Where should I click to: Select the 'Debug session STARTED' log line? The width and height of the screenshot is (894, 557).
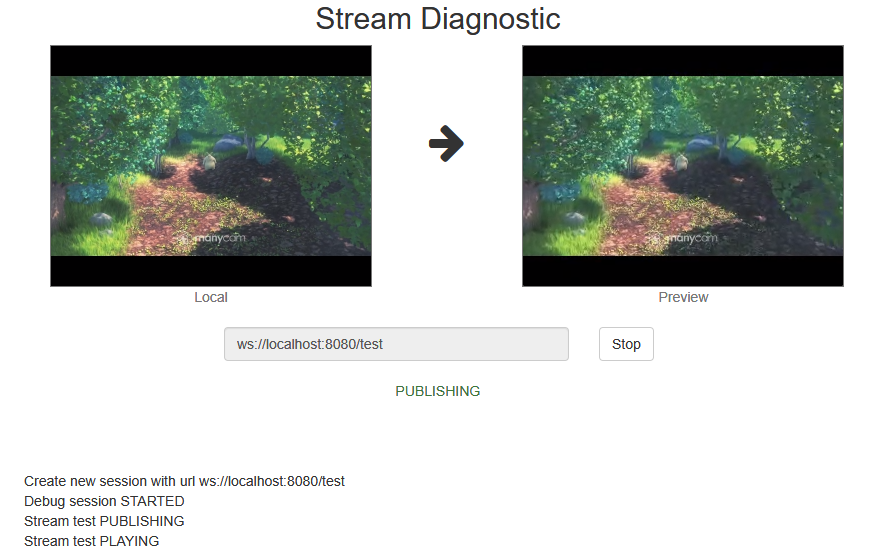pos(104,501)
